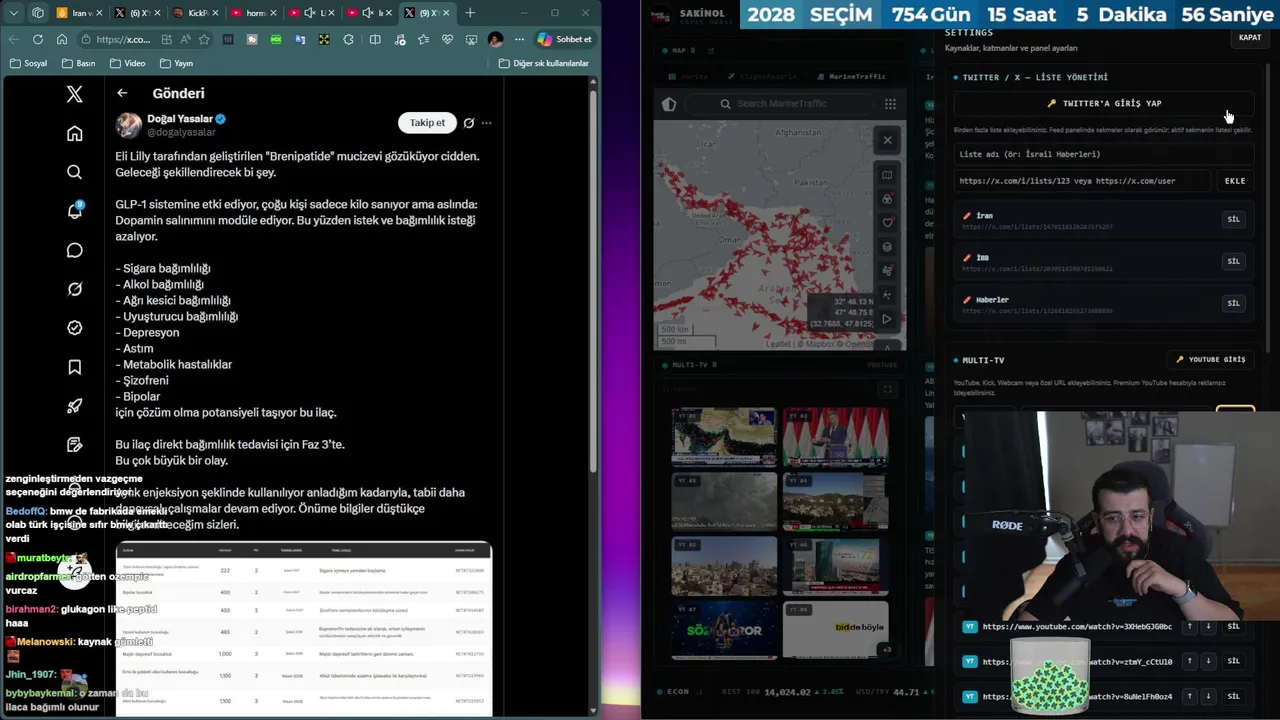Click the list URL input field
Screen dimensions: 1280x720
pyautogui.click(x=1081, y=181)
